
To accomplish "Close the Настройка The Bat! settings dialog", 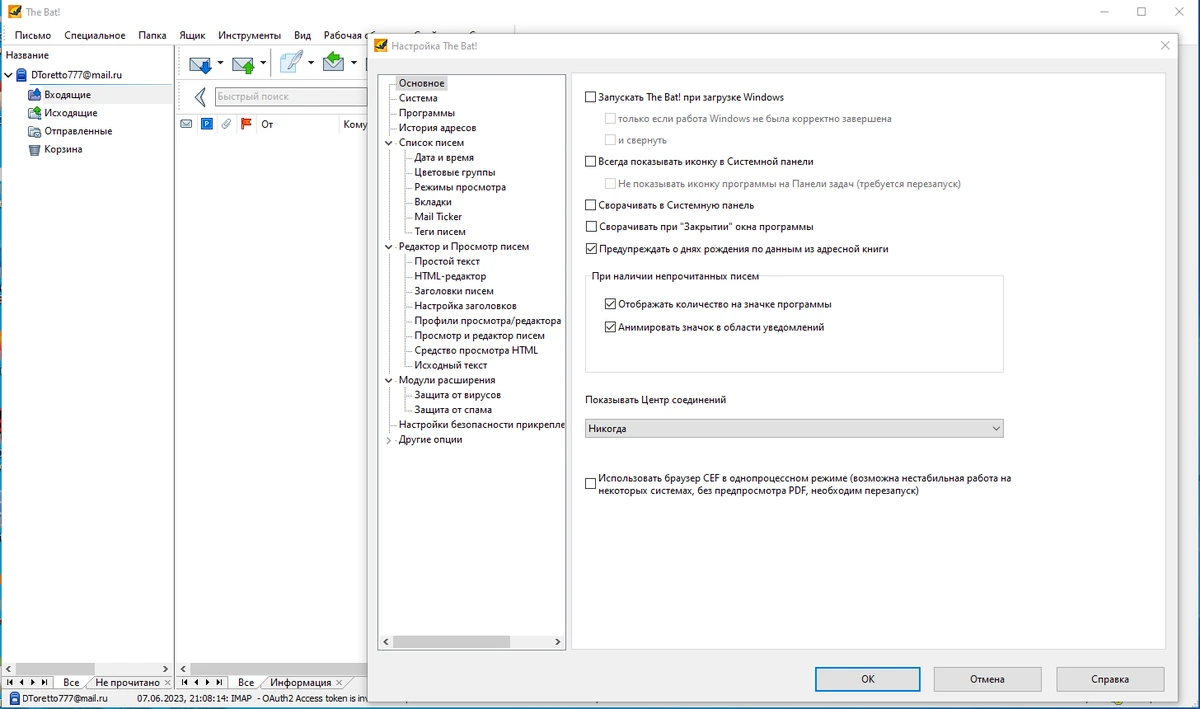I will click(x=1165, y=45).
